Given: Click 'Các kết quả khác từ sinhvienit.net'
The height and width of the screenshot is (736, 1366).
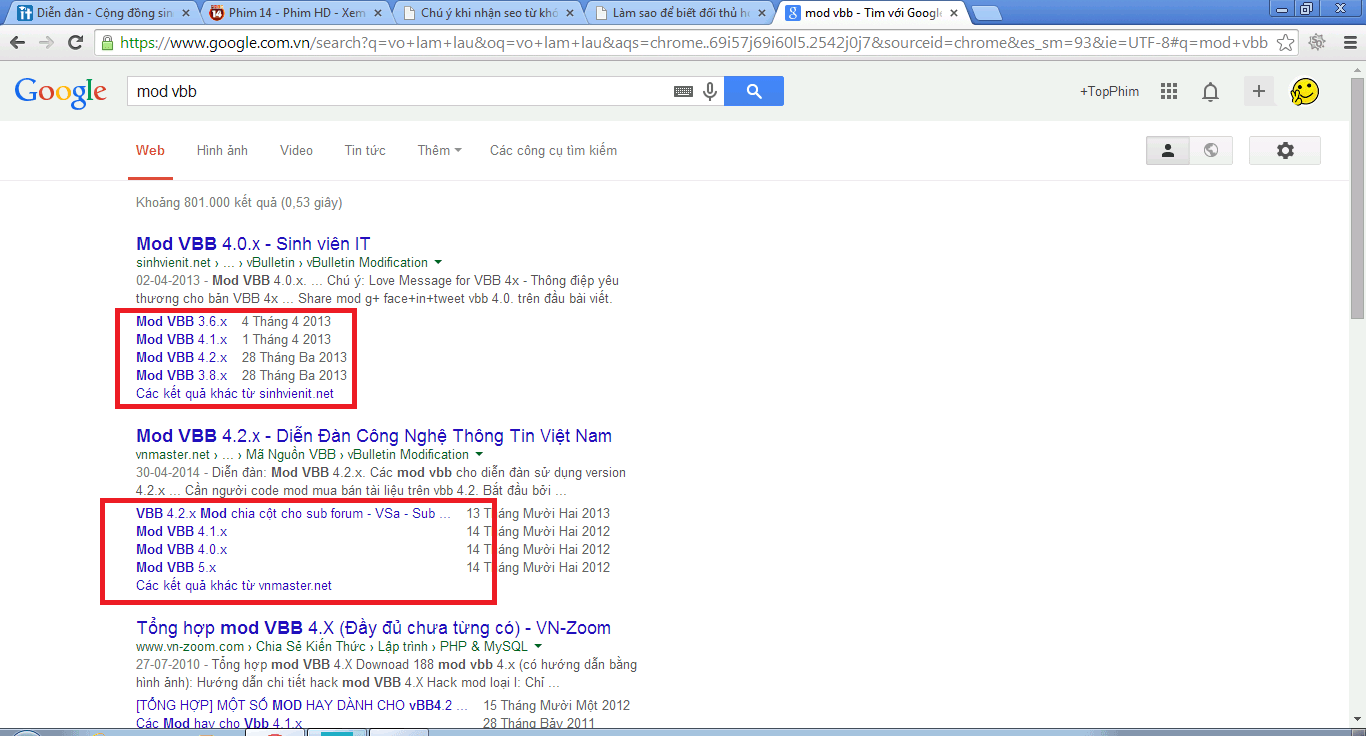Looking at the screenshot, I should pyautogui.click(x=235, y=393).
